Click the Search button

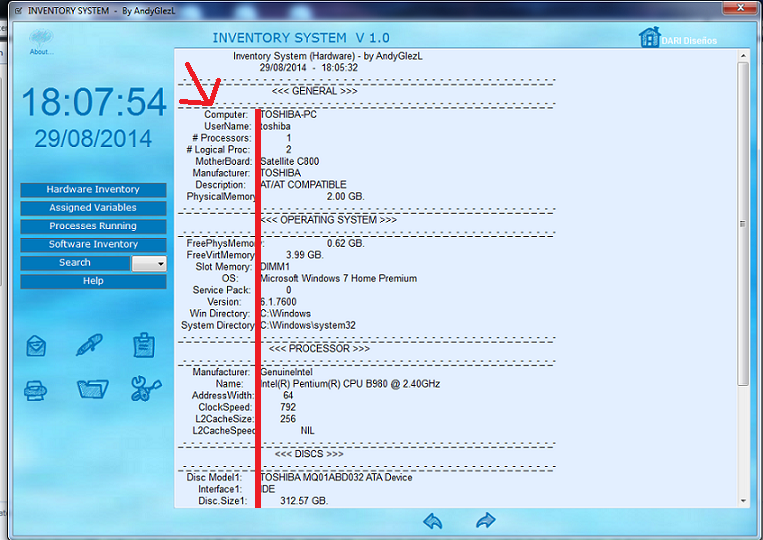(x=75, y=263)
